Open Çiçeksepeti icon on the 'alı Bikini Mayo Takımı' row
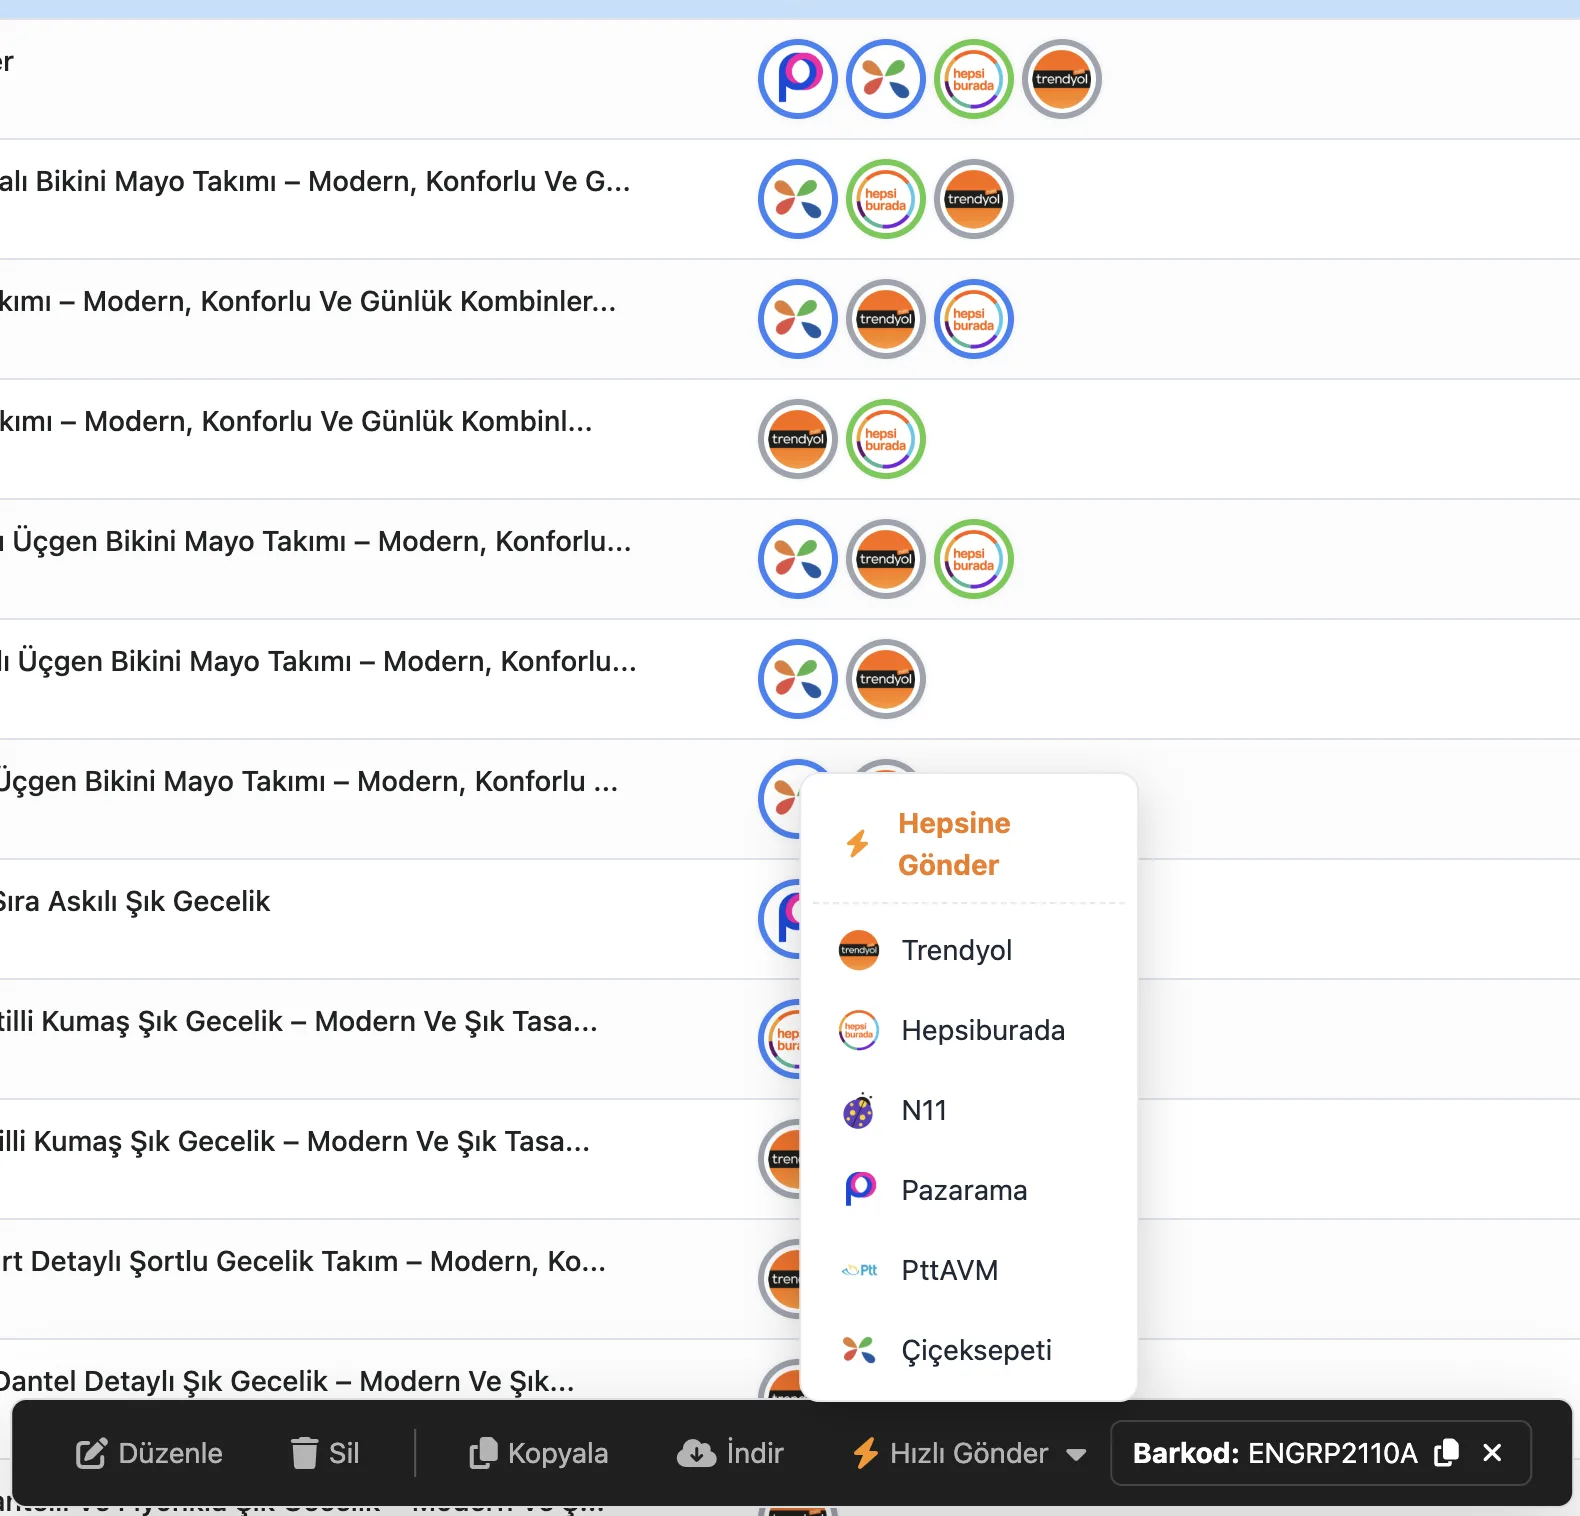This screenshot has width=1580, height=1516. click(798, 199)
